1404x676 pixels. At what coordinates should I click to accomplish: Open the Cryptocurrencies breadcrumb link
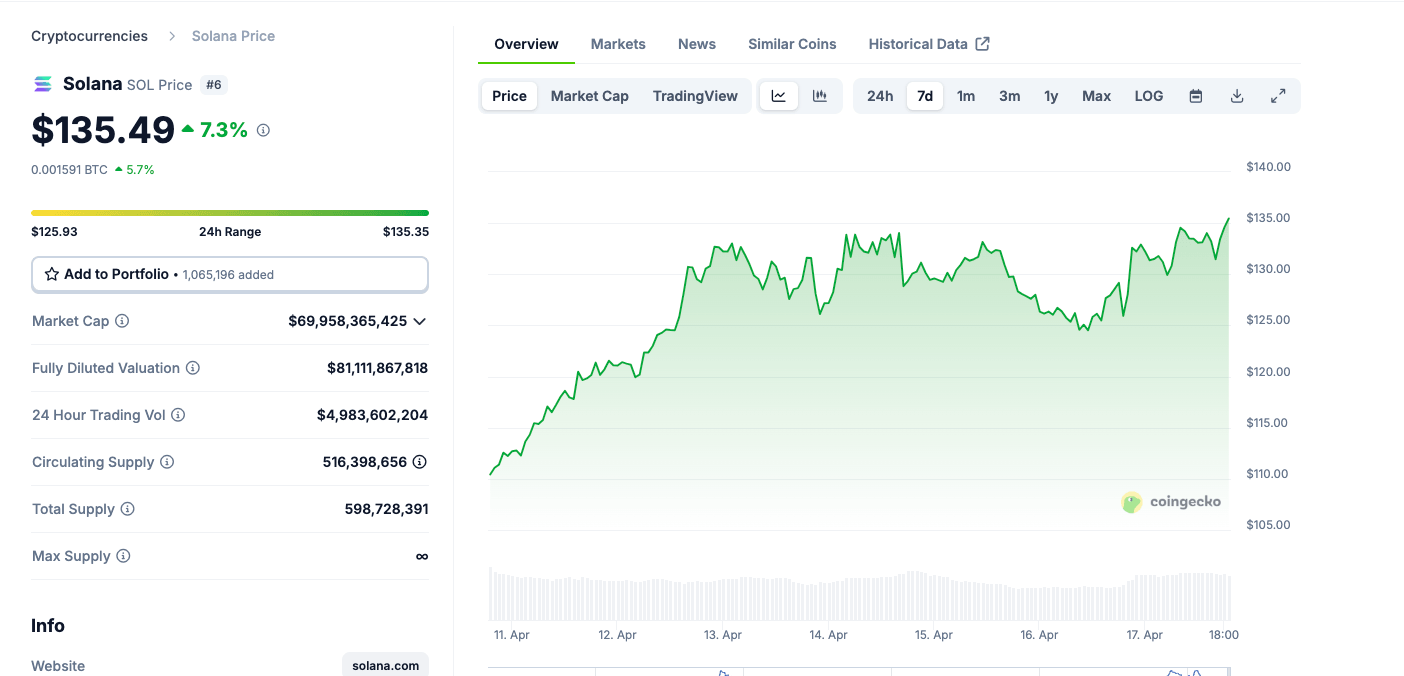[x=89, y=35]
